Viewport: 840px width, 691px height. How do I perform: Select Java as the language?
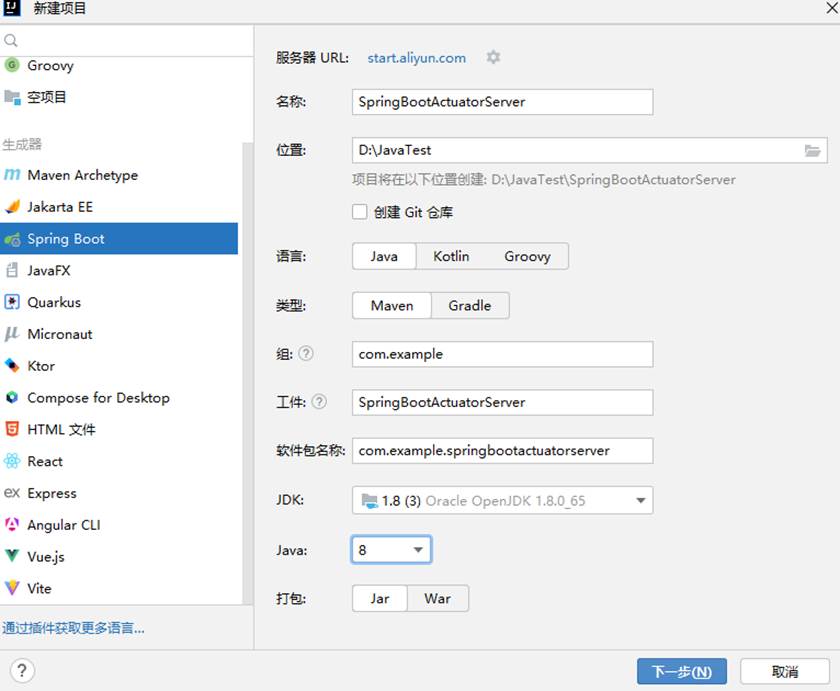click(384, 256)
